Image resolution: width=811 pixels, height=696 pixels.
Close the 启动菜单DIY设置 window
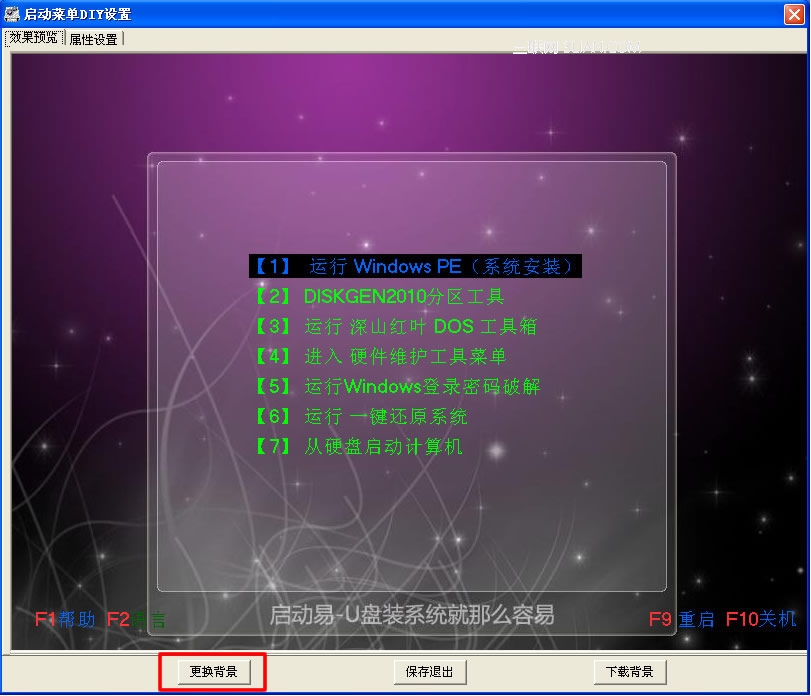pyautogui.click(x=794, y=14)
